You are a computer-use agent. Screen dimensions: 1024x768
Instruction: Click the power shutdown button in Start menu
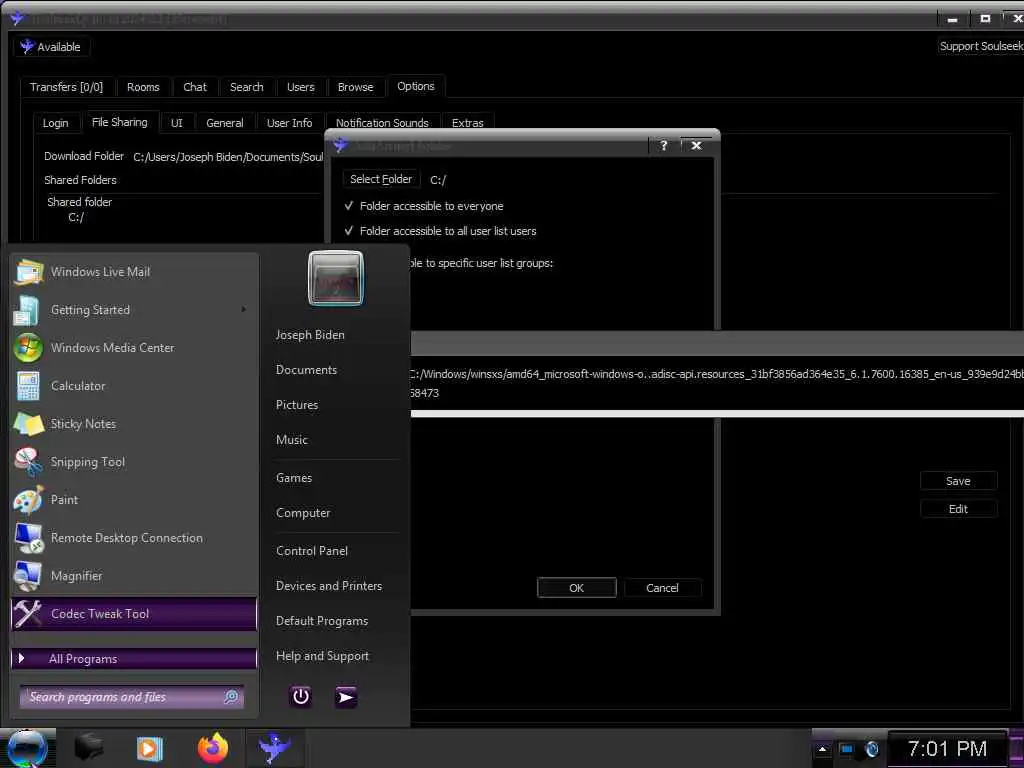click(x=300, y=697)
